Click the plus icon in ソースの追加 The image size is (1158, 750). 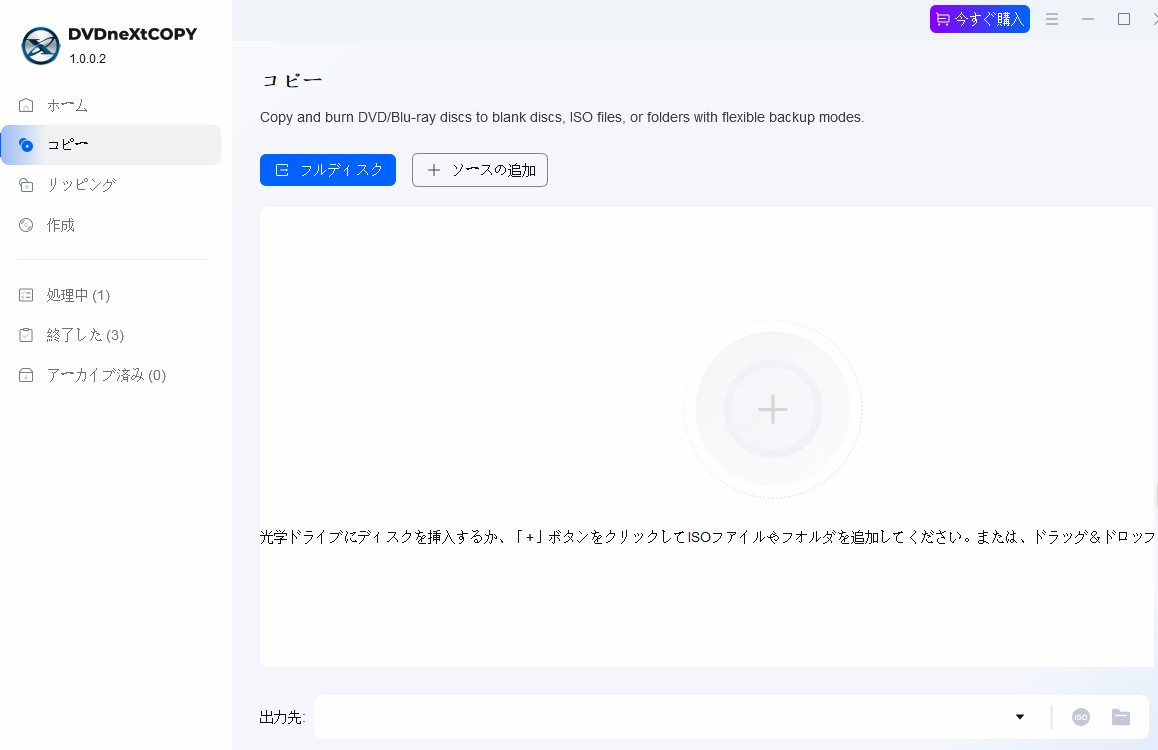(x=434, y=170)
